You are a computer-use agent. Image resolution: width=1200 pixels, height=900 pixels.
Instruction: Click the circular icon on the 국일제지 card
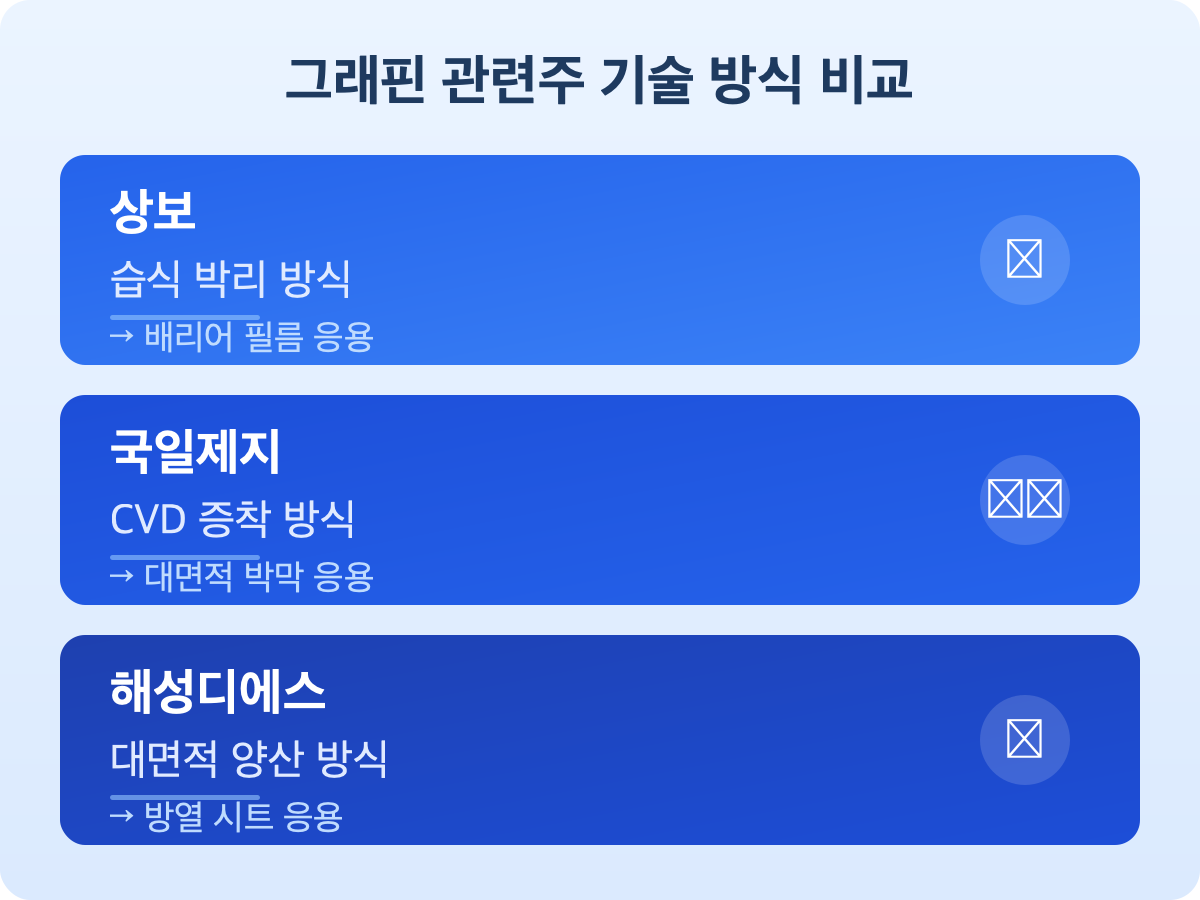(x=1024, y=500)
